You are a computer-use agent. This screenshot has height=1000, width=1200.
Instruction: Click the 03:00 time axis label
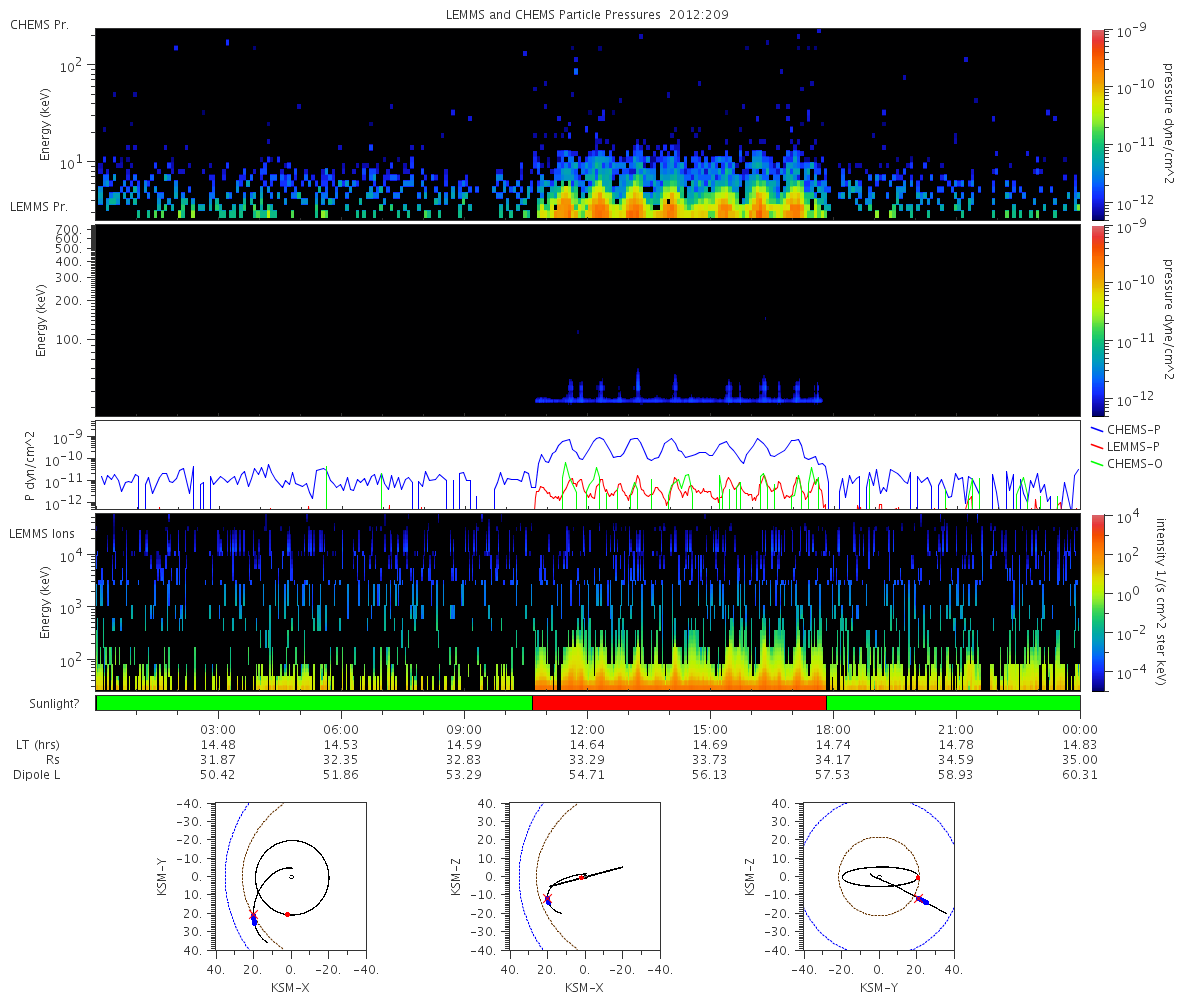click(x=218, y=729)
